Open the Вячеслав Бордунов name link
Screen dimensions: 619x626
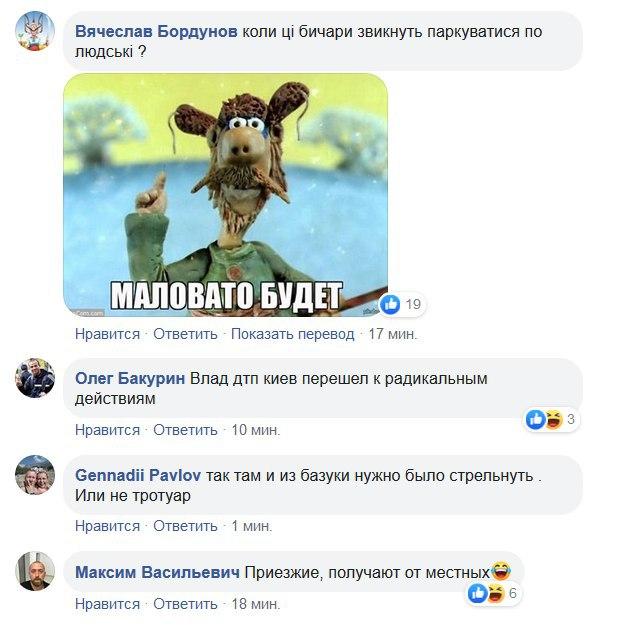(x=156, y=31)
